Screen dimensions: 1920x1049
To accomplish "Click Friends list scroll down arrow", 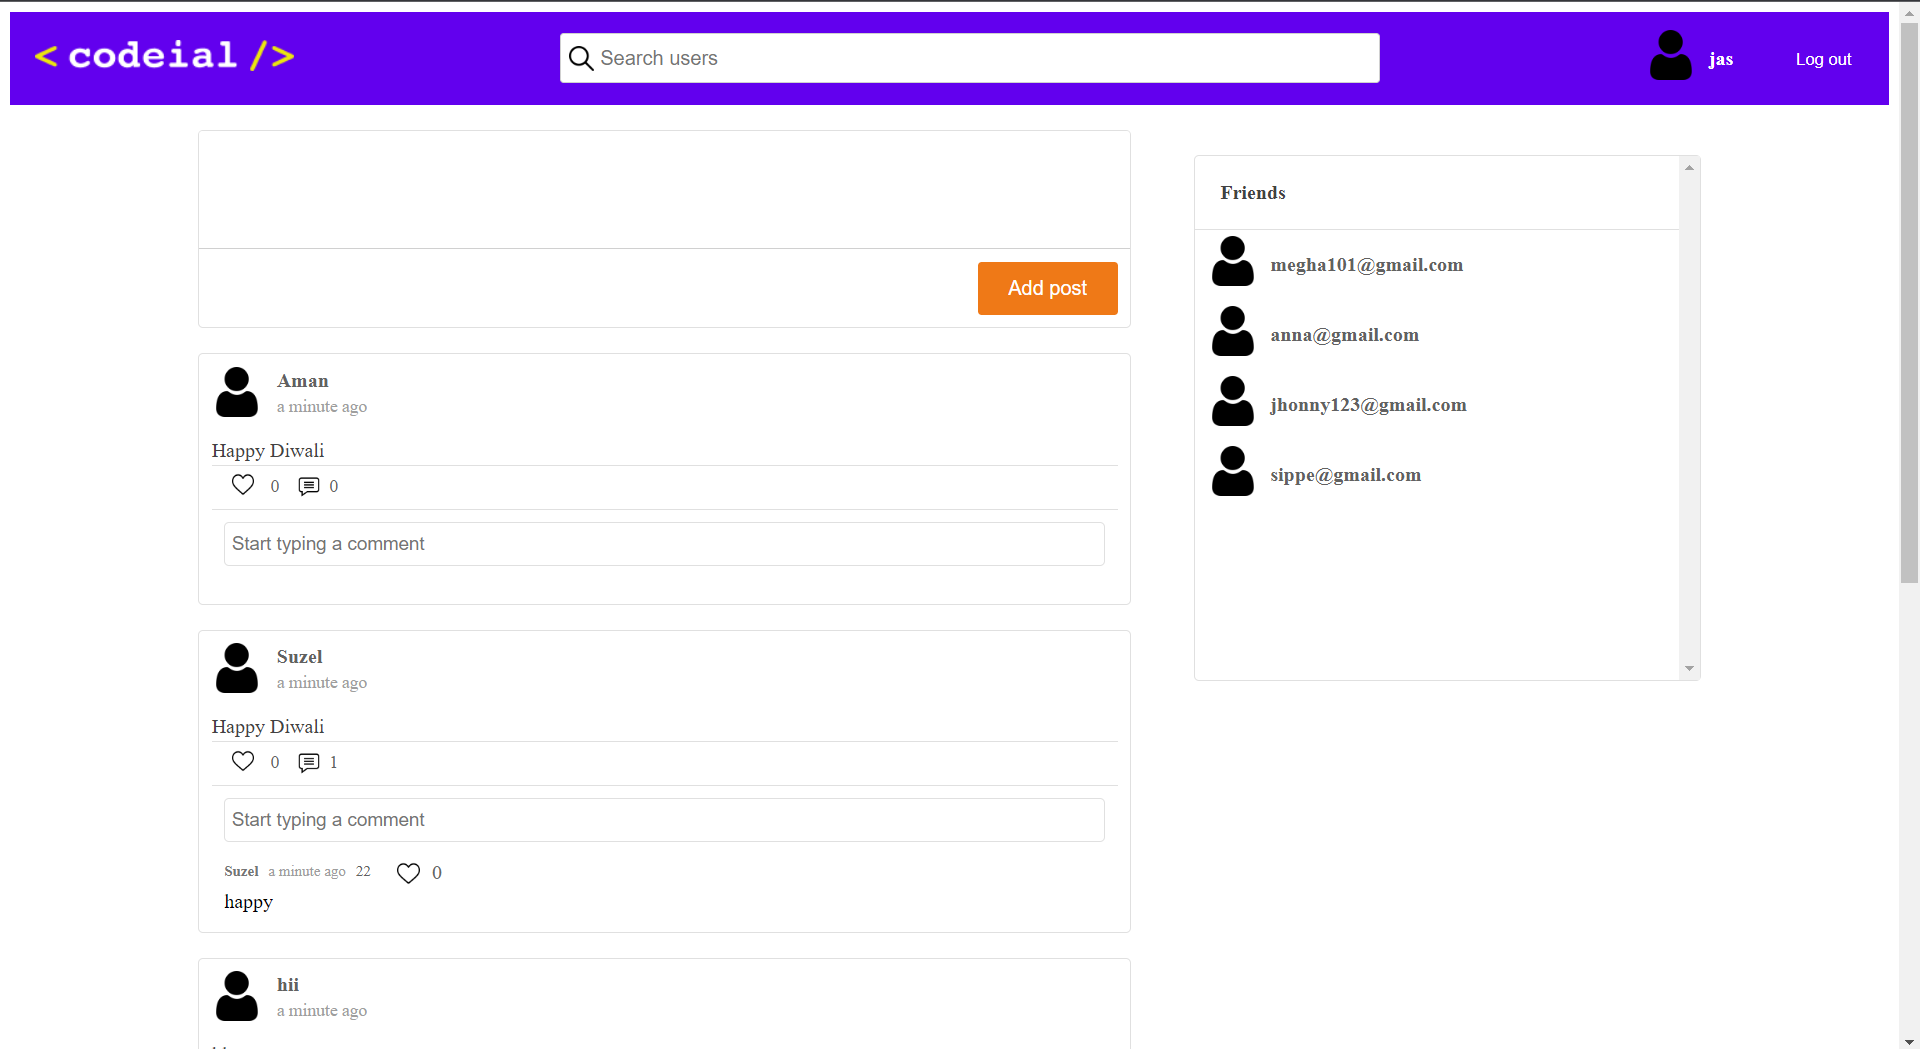I will (x=1689, y=669).
